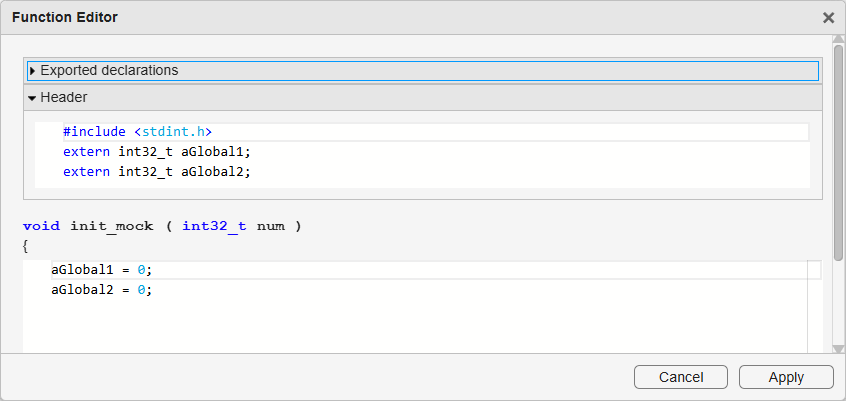Click the 'Function Editor' title text

pyautogui.click(x=65, y=18)
